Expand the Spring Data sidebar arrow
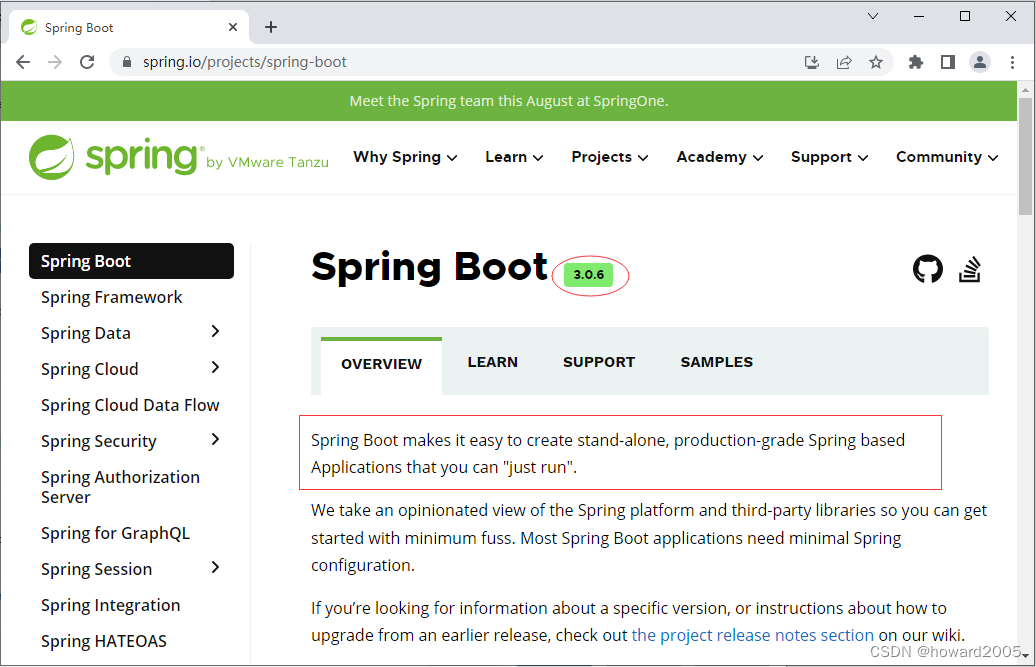This screenshot has height=667, width=1036. (215, 332)
